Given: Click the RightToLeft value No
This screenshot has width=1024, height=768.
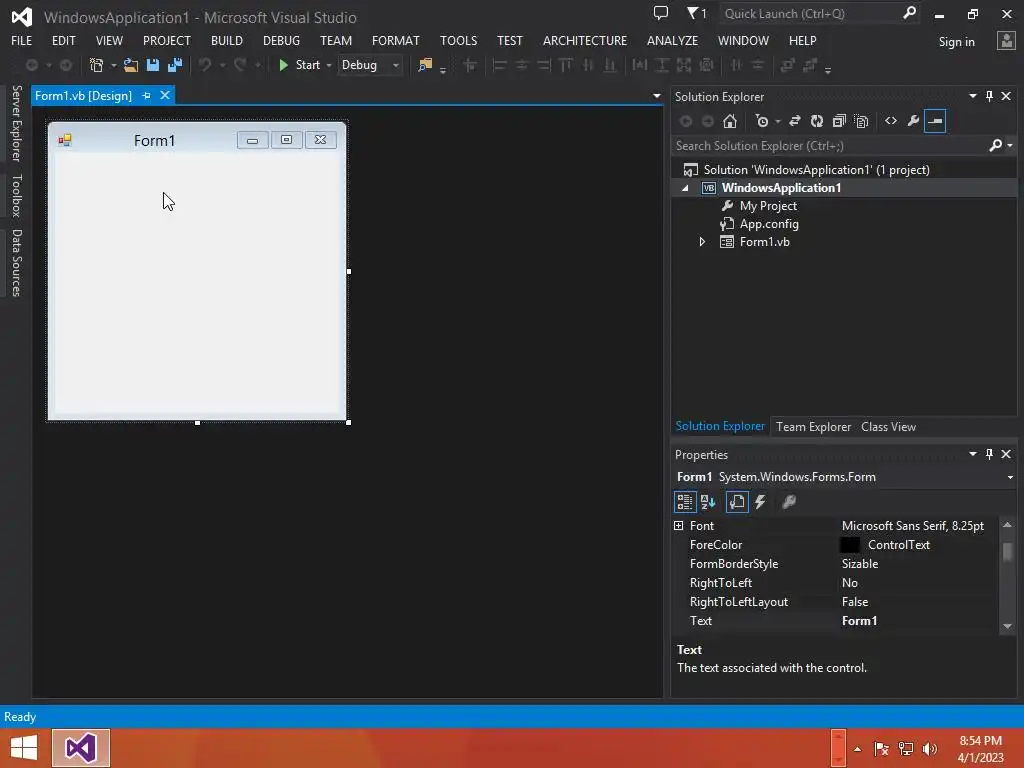Looking at the screenshot, I should pyautogui.click(x=850, y=583).
